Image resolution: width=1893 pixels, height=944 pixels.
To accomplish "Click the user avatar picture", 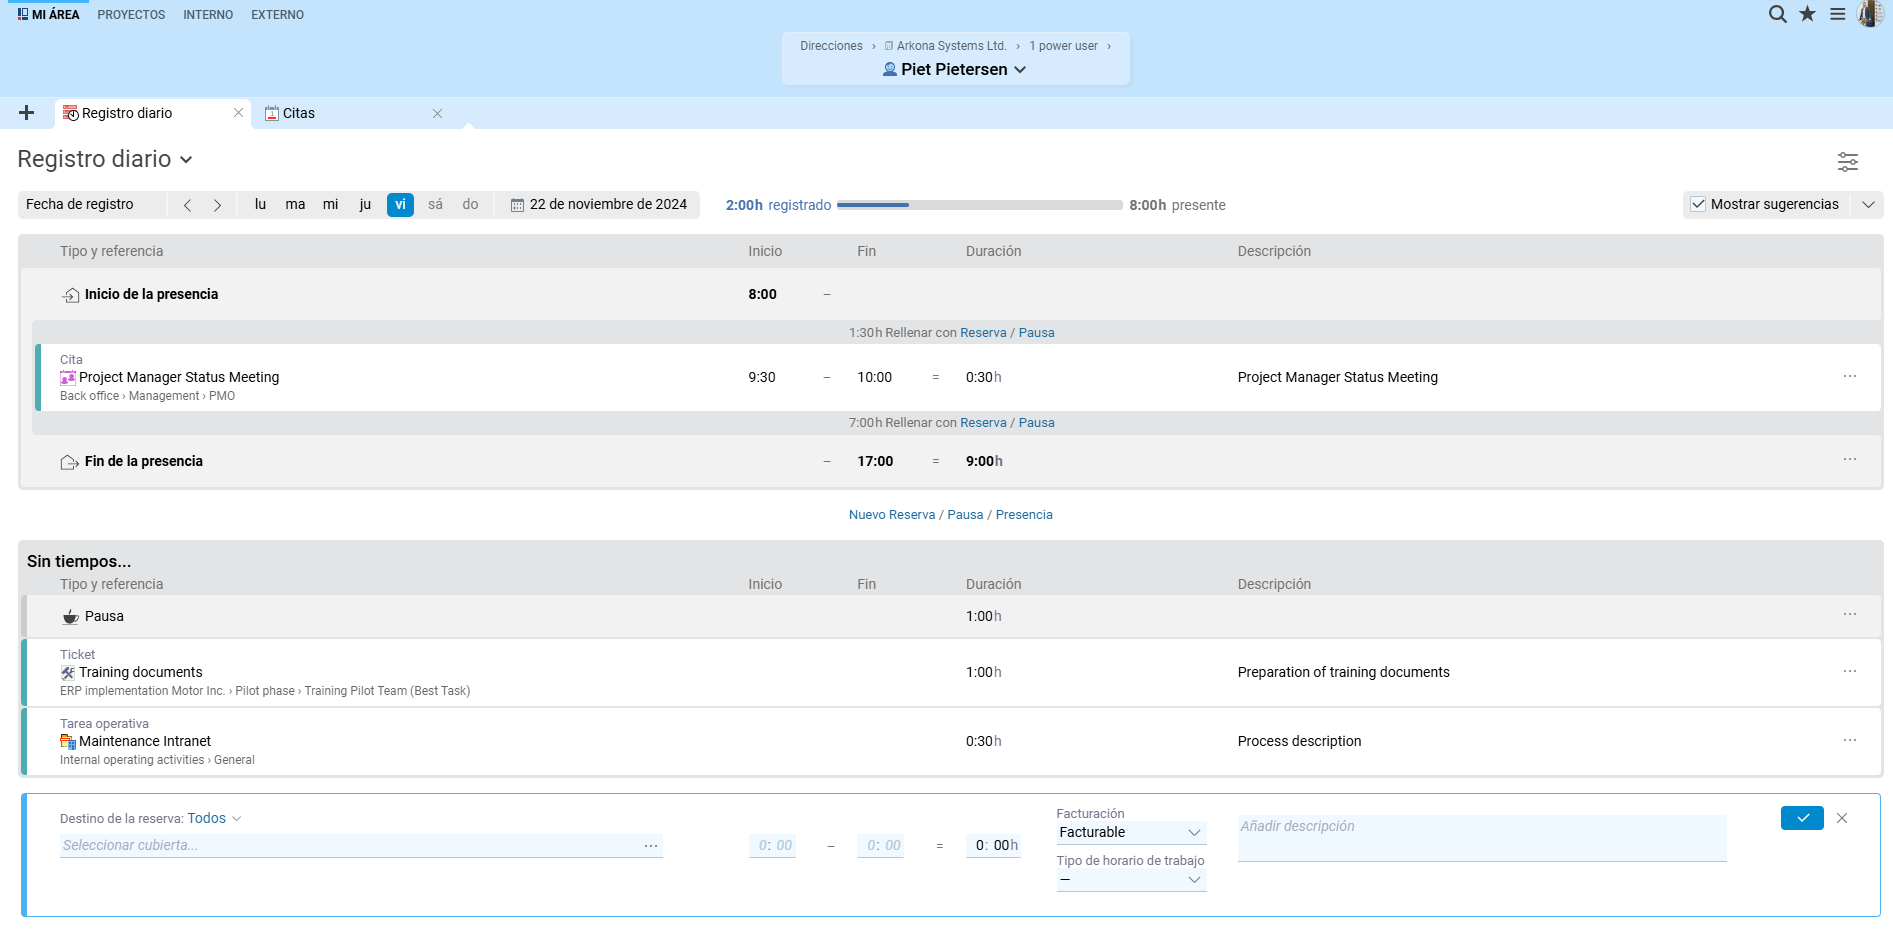I will pyautogui.click(x=1870, y=14).
